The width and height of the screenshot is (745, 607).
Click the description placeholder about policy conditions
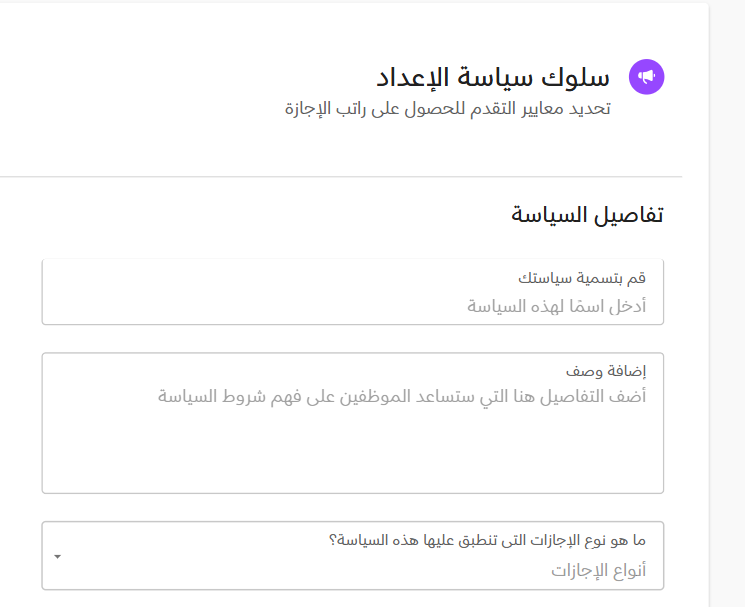(402, 397)
